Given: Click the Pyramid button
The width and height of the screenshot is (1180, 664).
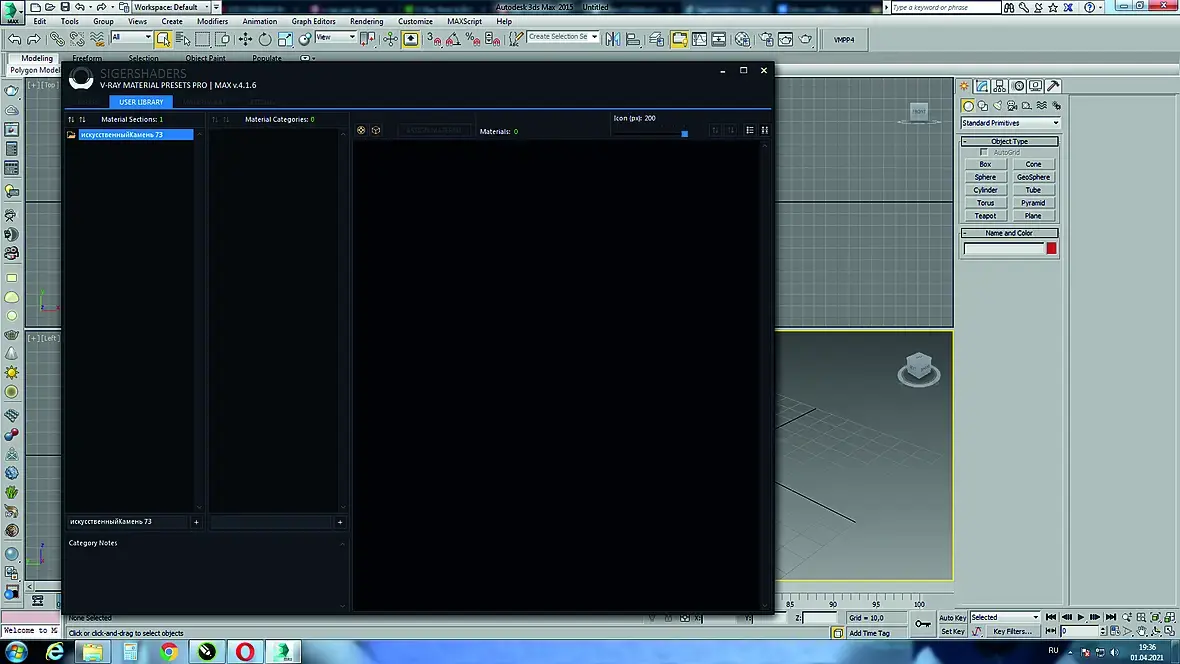Looking at the screenshot, I should click(1033, 203).
